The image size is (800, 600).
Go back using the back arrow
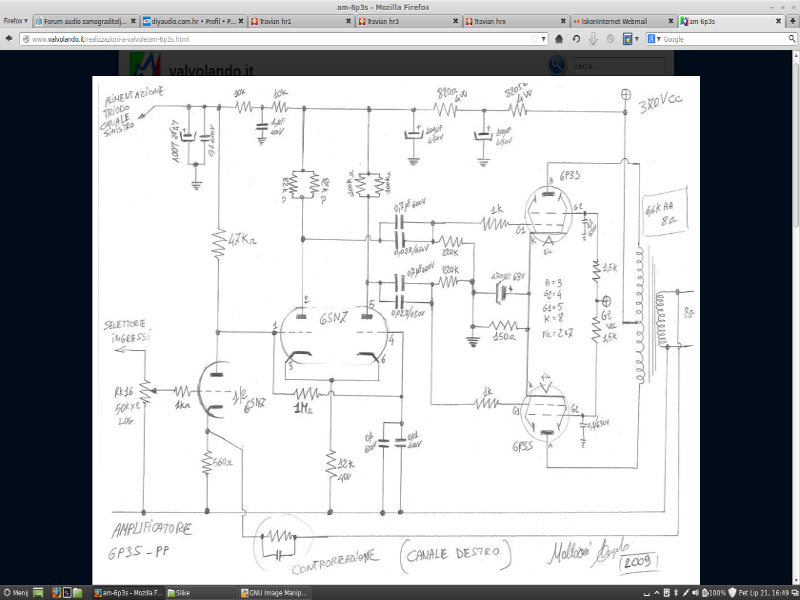coord(10,39)
